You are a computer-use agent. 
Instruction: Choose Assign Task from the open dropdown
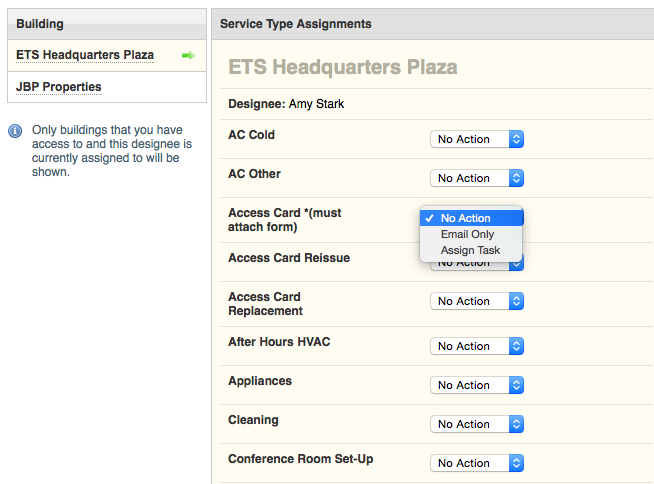470,250
